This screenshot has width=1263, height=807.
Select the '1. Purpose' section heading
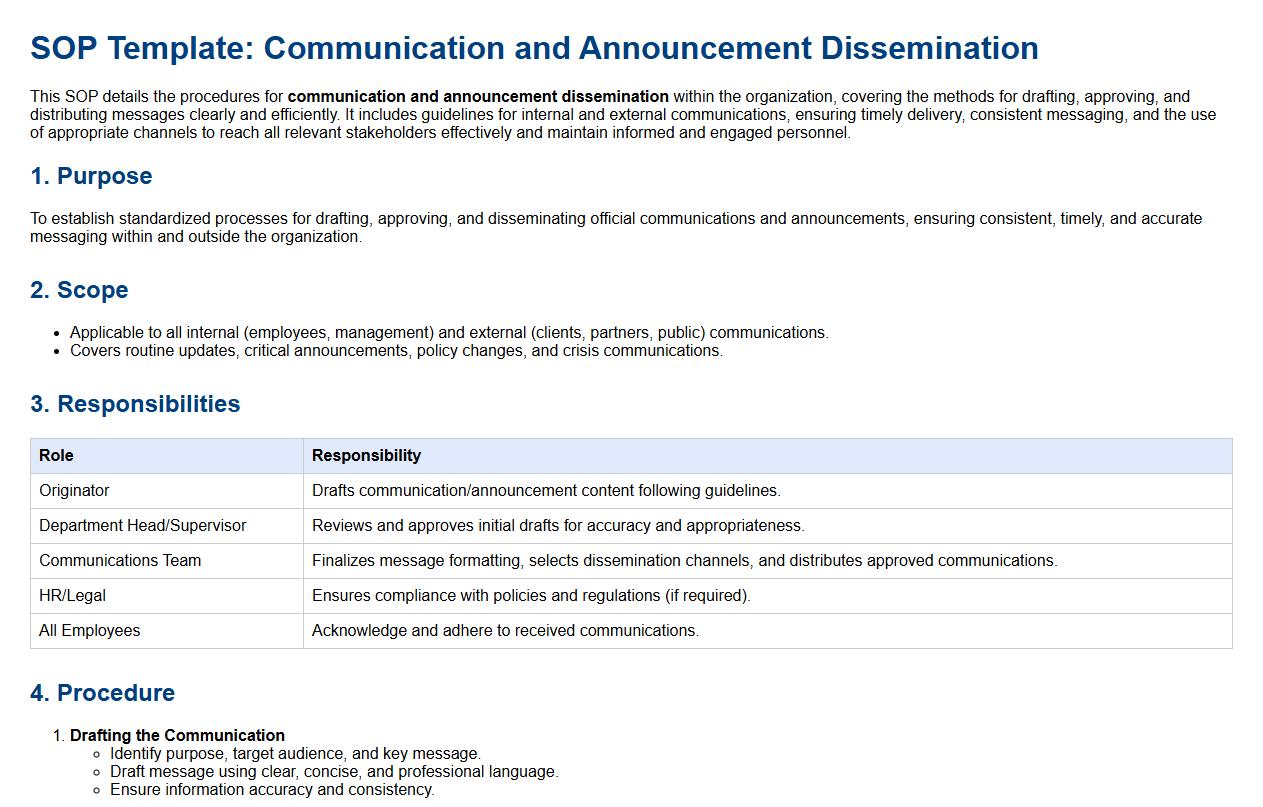(x=91, y=176)
